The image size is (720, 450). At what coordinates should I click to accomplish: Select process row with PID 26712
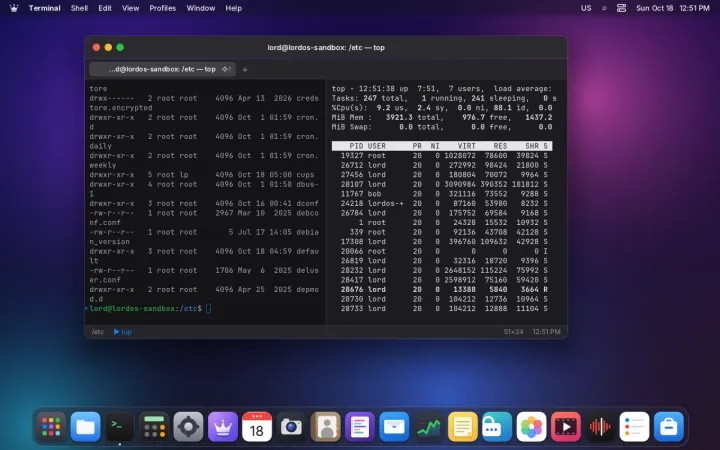click(442, 165)
